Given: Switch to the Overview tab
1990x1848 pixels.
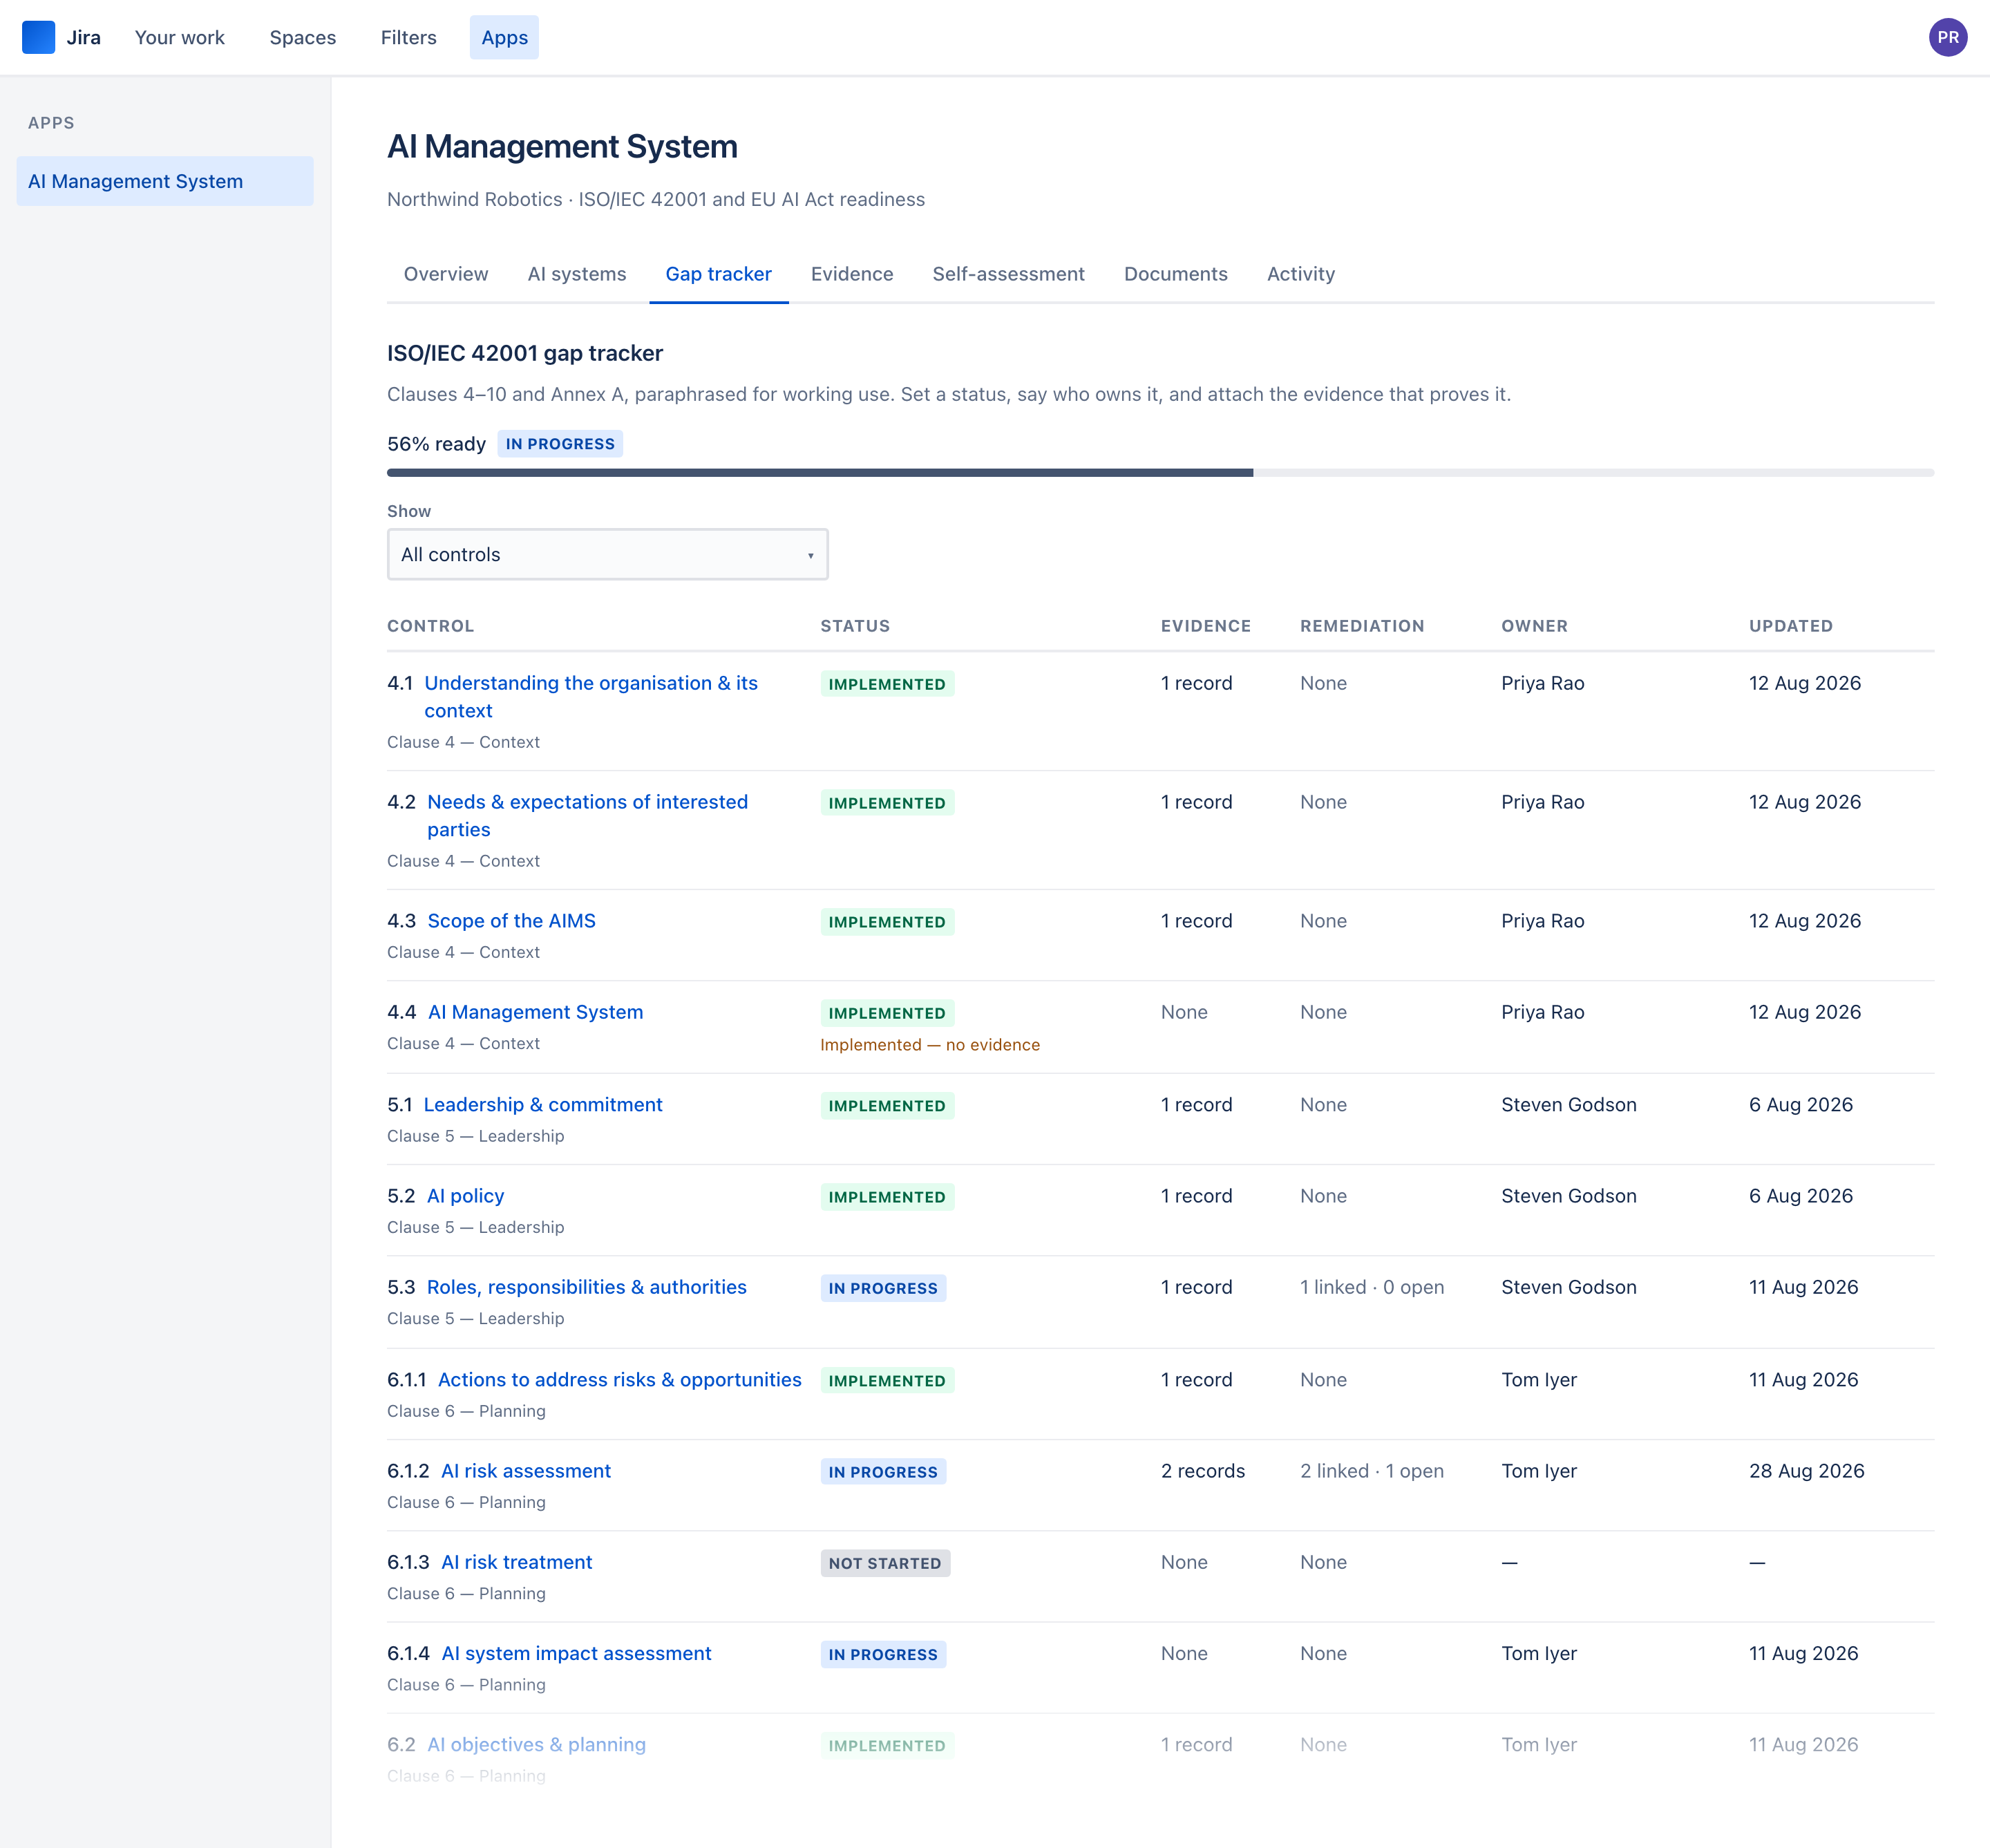Looking at the screenshot, I should 446,274.
